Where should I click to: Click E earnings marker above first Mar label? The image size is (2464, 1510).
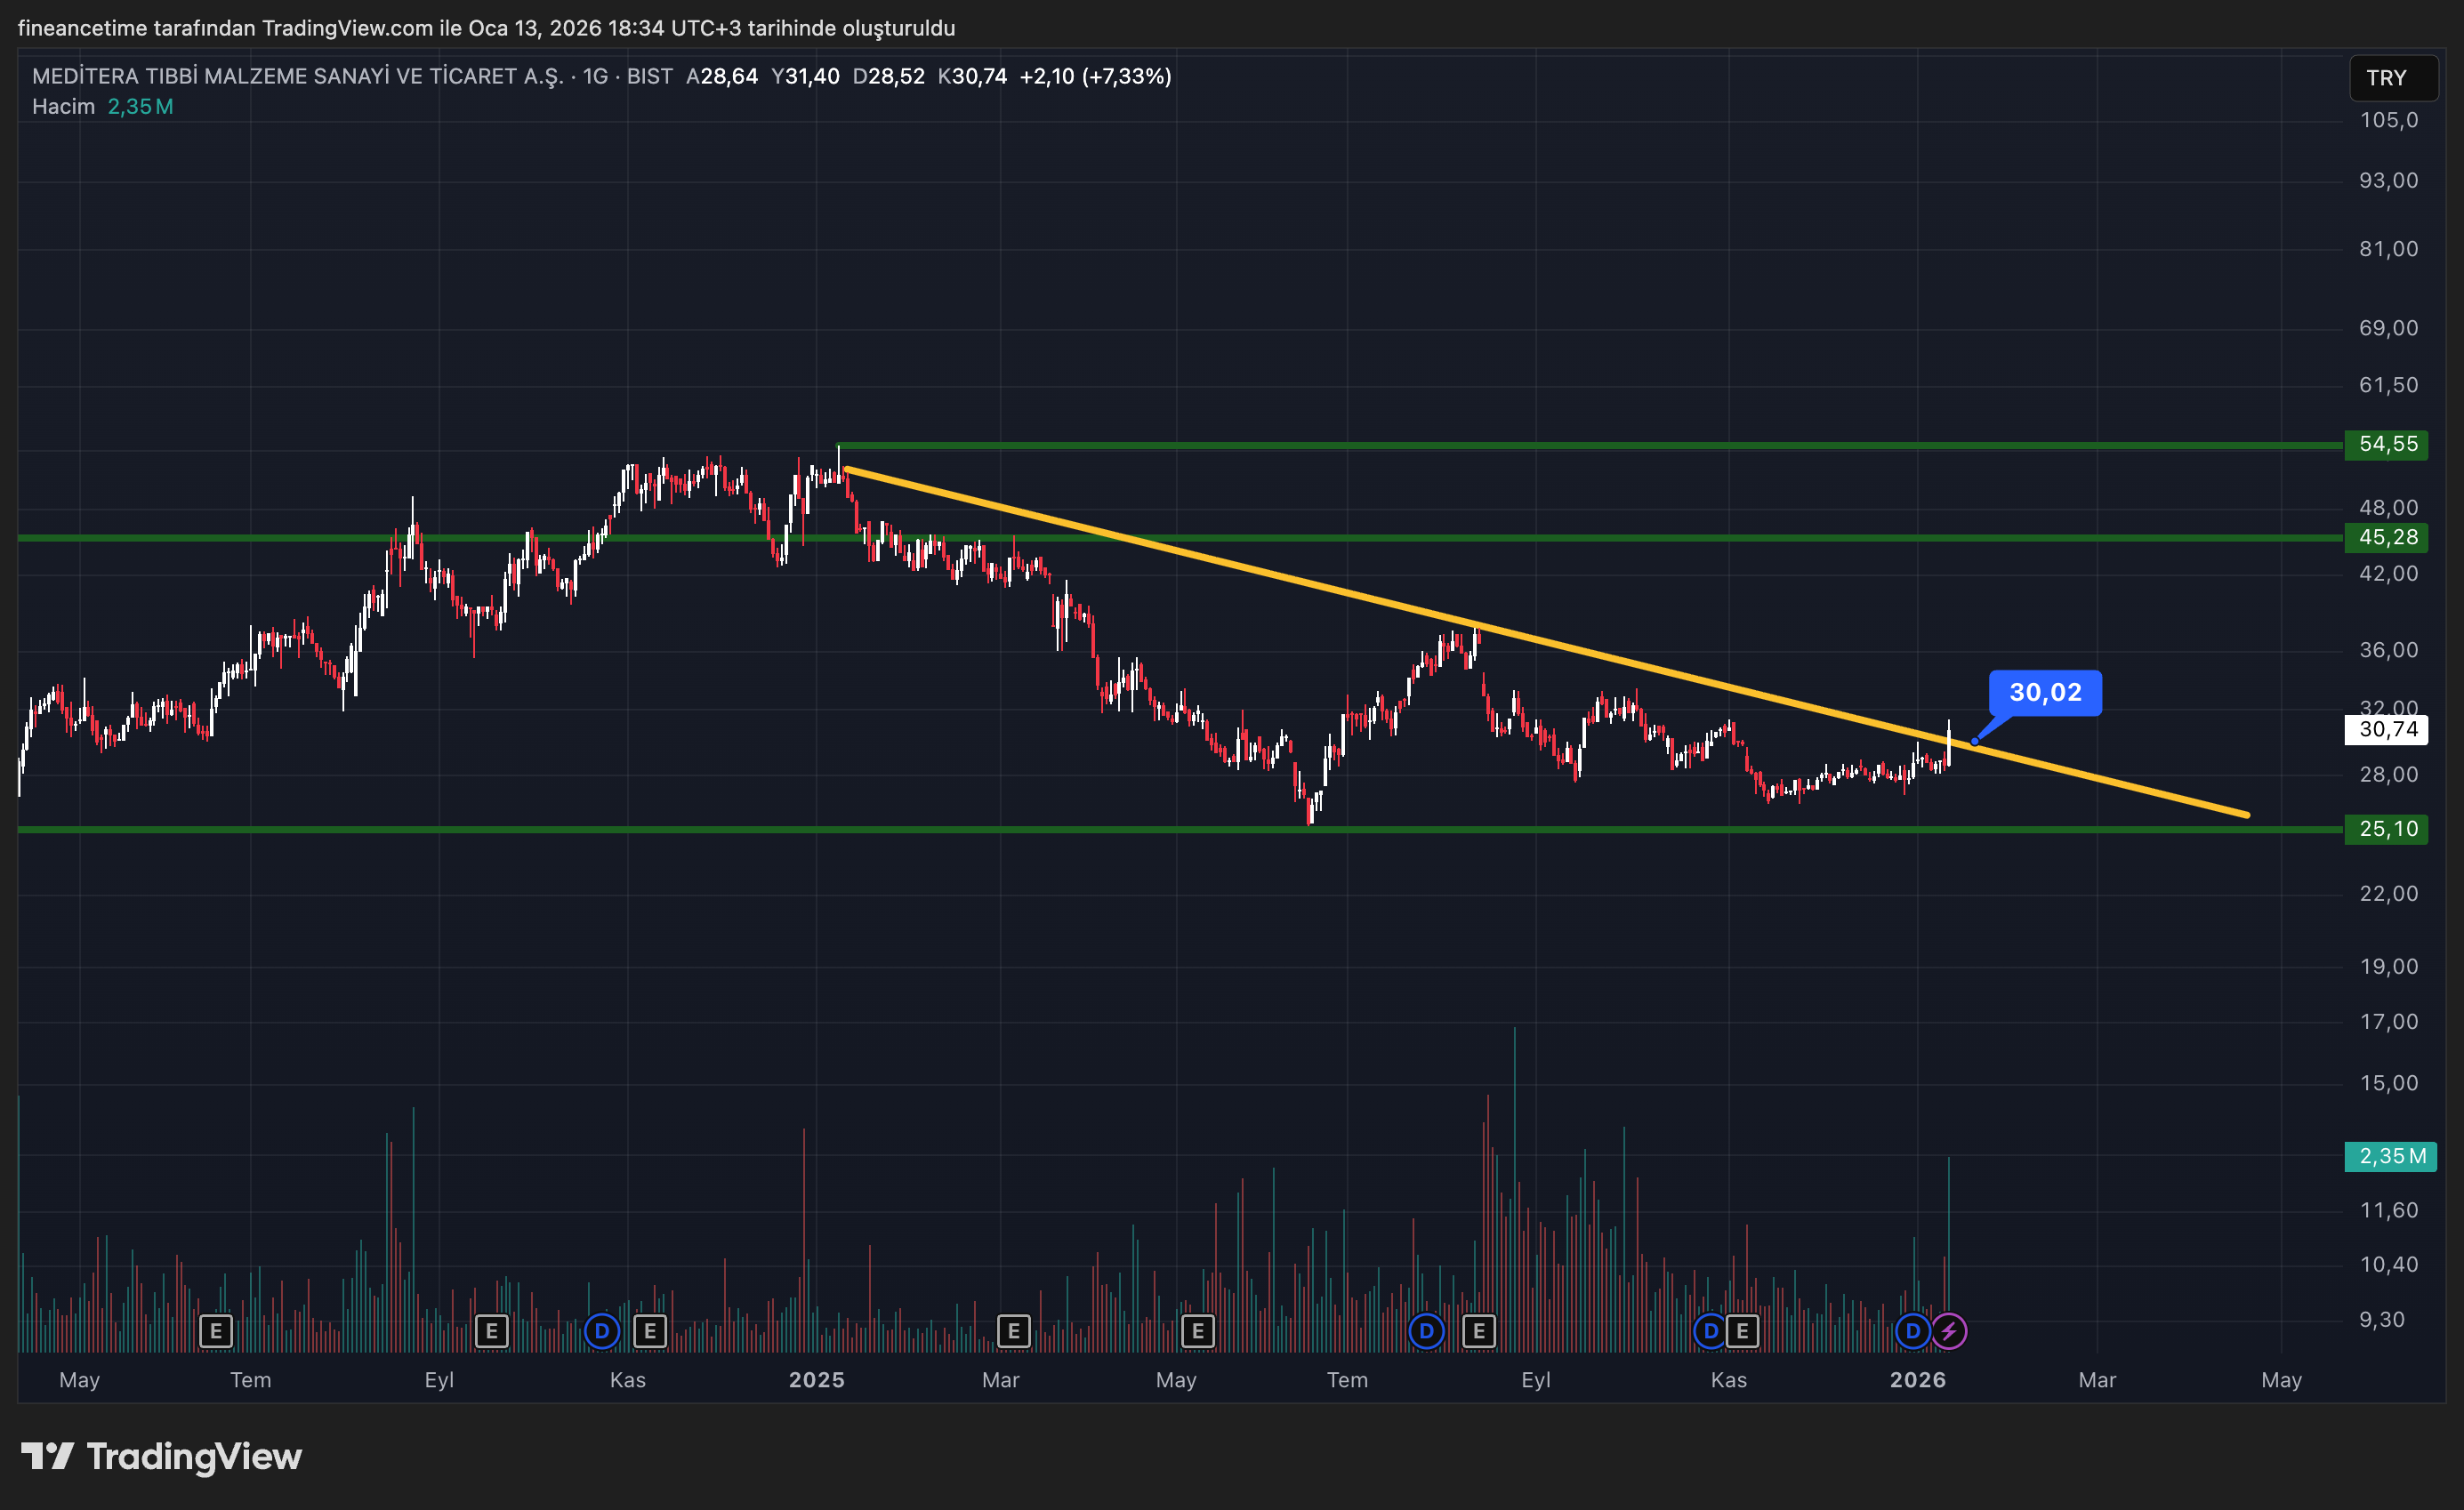coord(1013,1331)
